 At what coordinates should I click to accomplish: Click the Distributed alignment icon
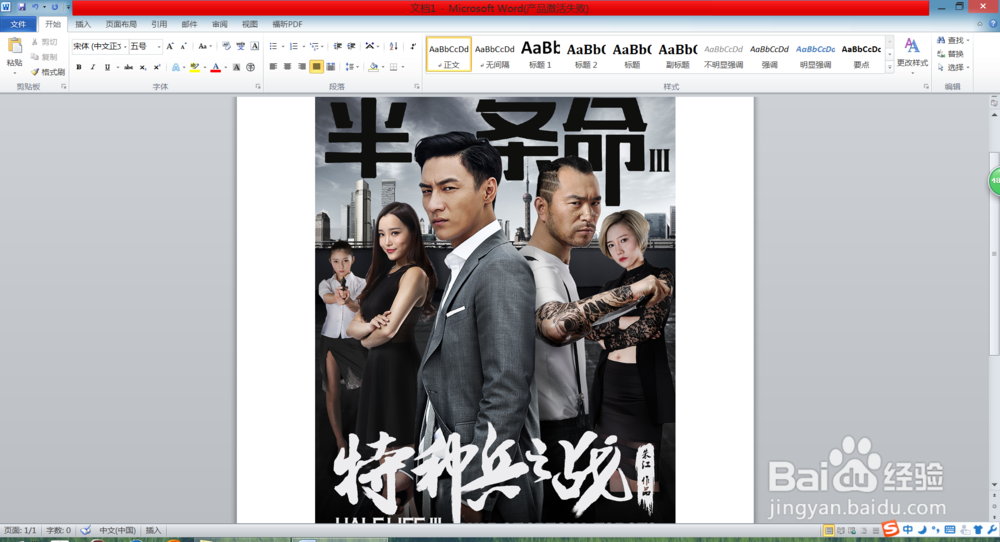(330, 66)
